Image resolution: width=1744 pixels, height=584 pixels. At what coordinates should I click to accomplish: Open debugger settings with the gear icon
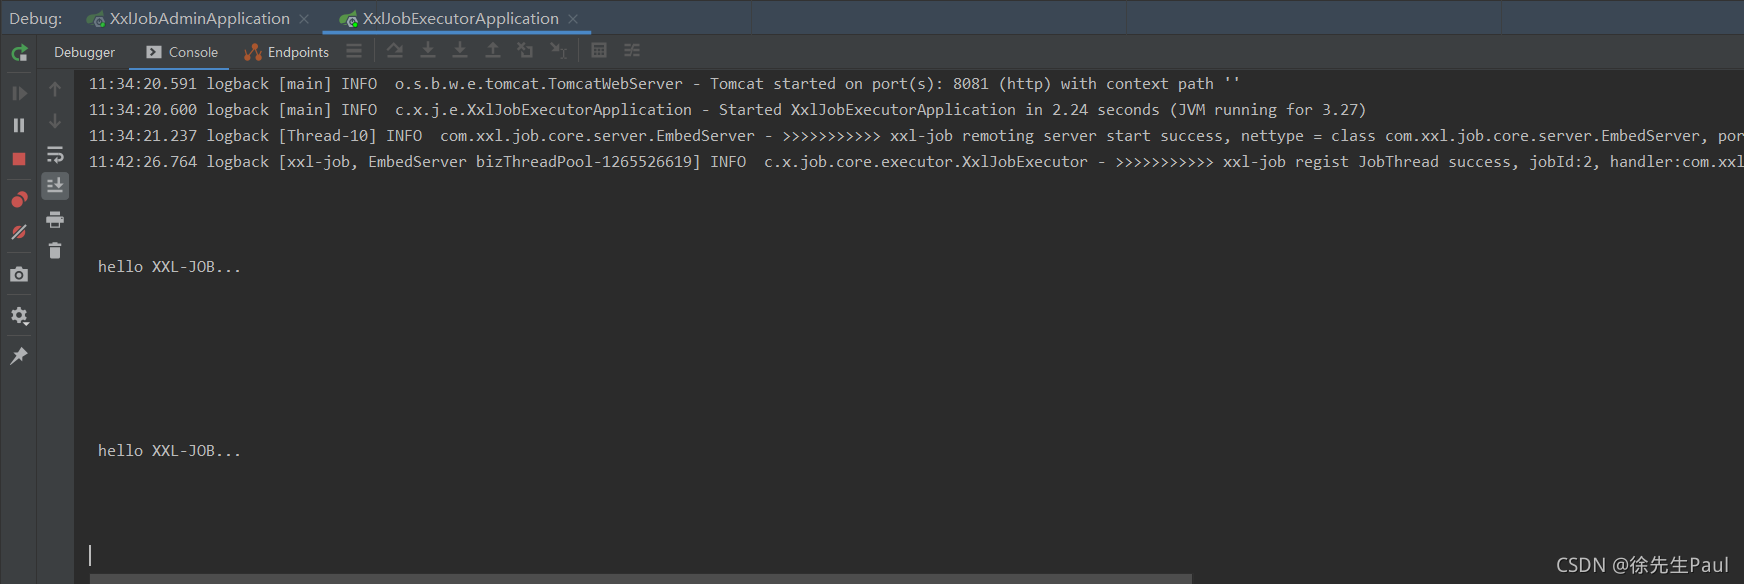click(x=19, y=316)
